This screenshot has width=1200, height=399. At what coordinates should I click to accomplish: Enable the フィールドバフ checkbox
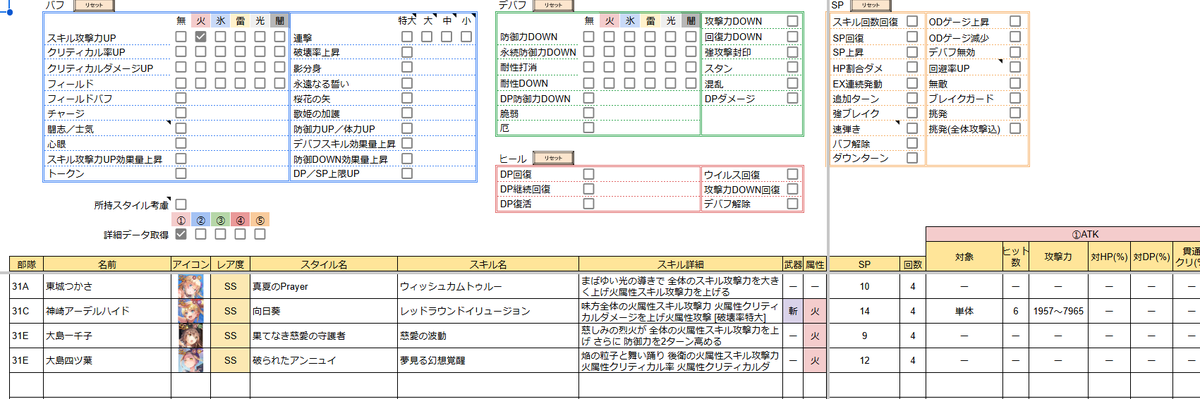click(x=181, y=98)
